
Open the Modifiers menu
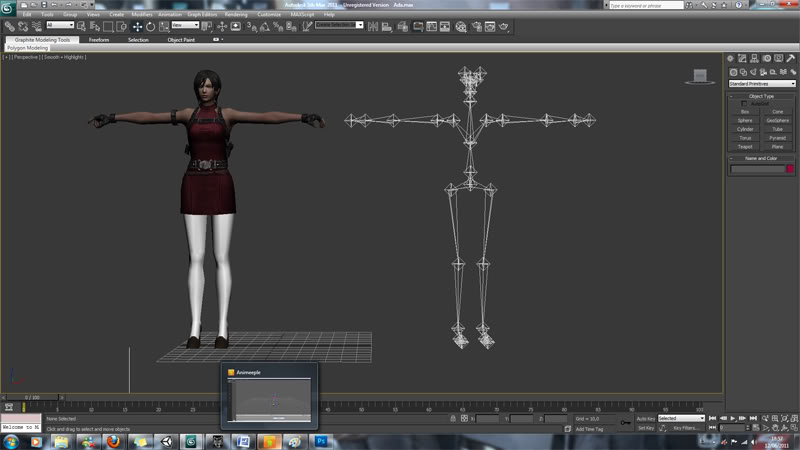pos(141,15)
